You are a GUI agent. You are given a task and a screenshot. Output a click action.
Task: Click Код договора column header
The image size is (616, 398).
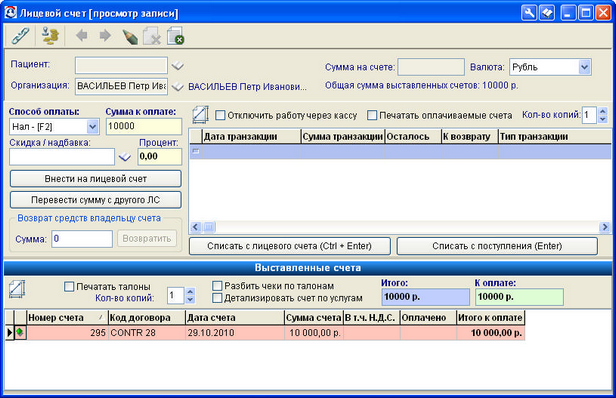[146, 317]
